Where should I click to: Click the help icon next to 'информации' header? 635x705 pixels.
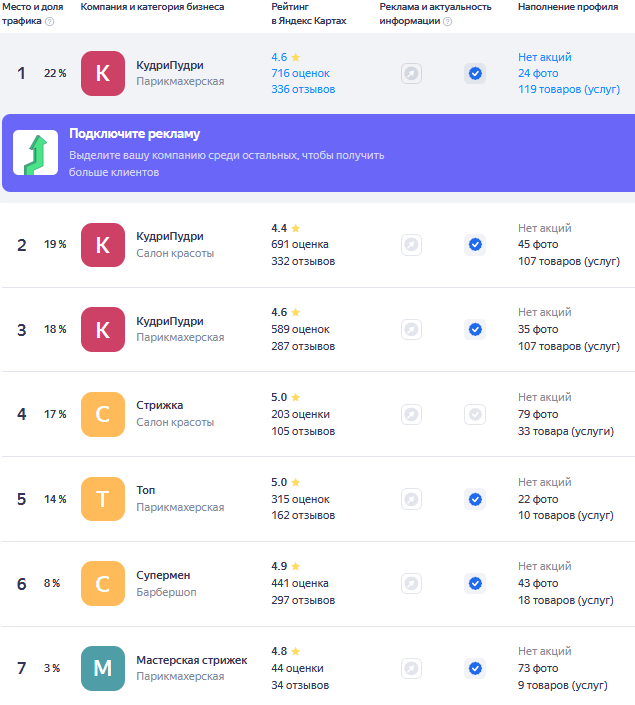[x=447, y=22]
